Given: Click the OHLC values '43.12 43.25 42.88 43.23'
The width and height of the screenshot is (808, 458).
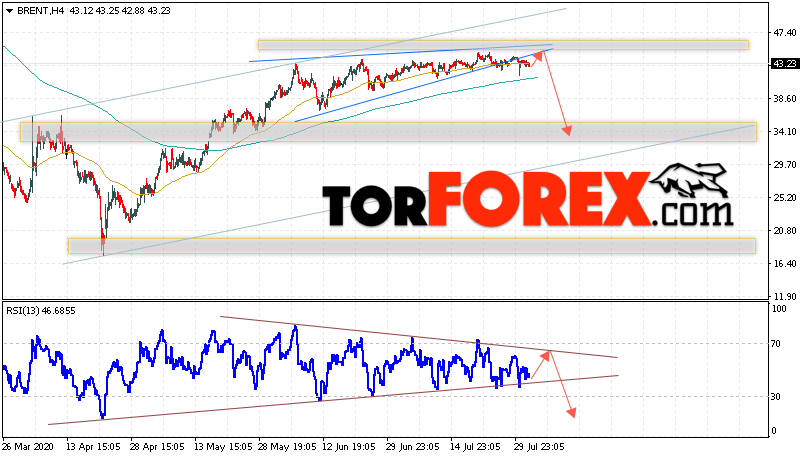Looking at the screenshot, I should click(120, 10).
